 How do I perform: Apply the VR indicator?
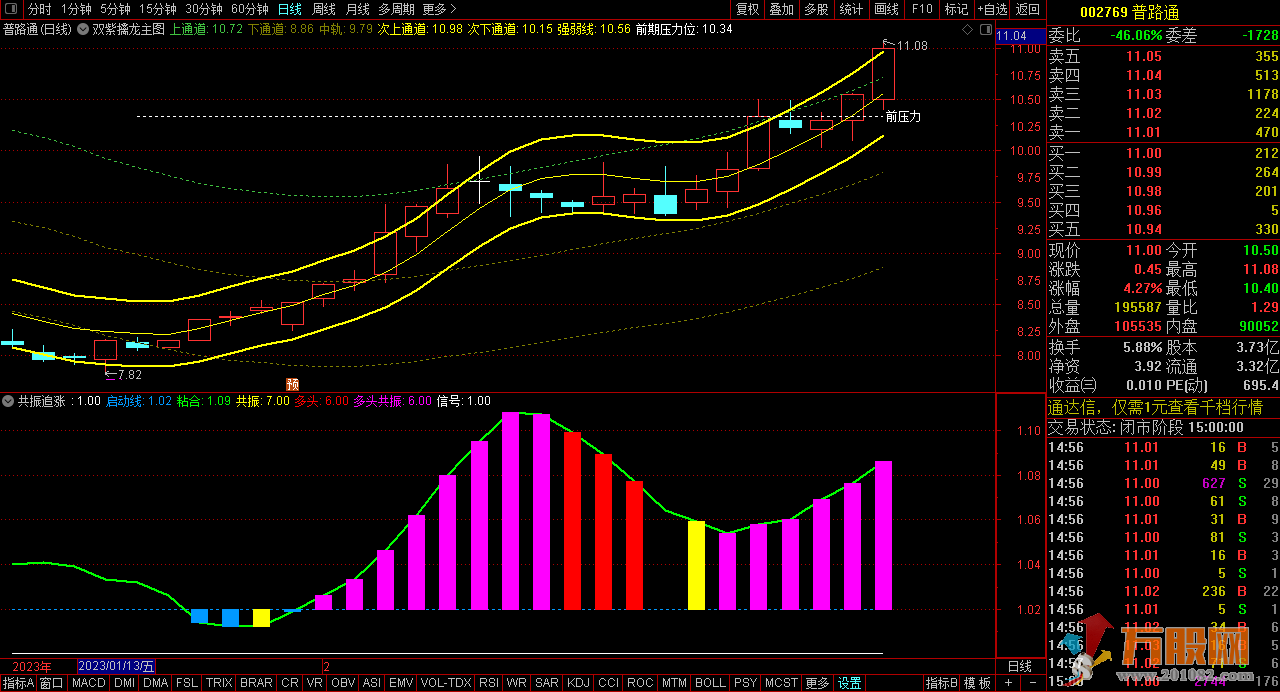tap(315, 683)
